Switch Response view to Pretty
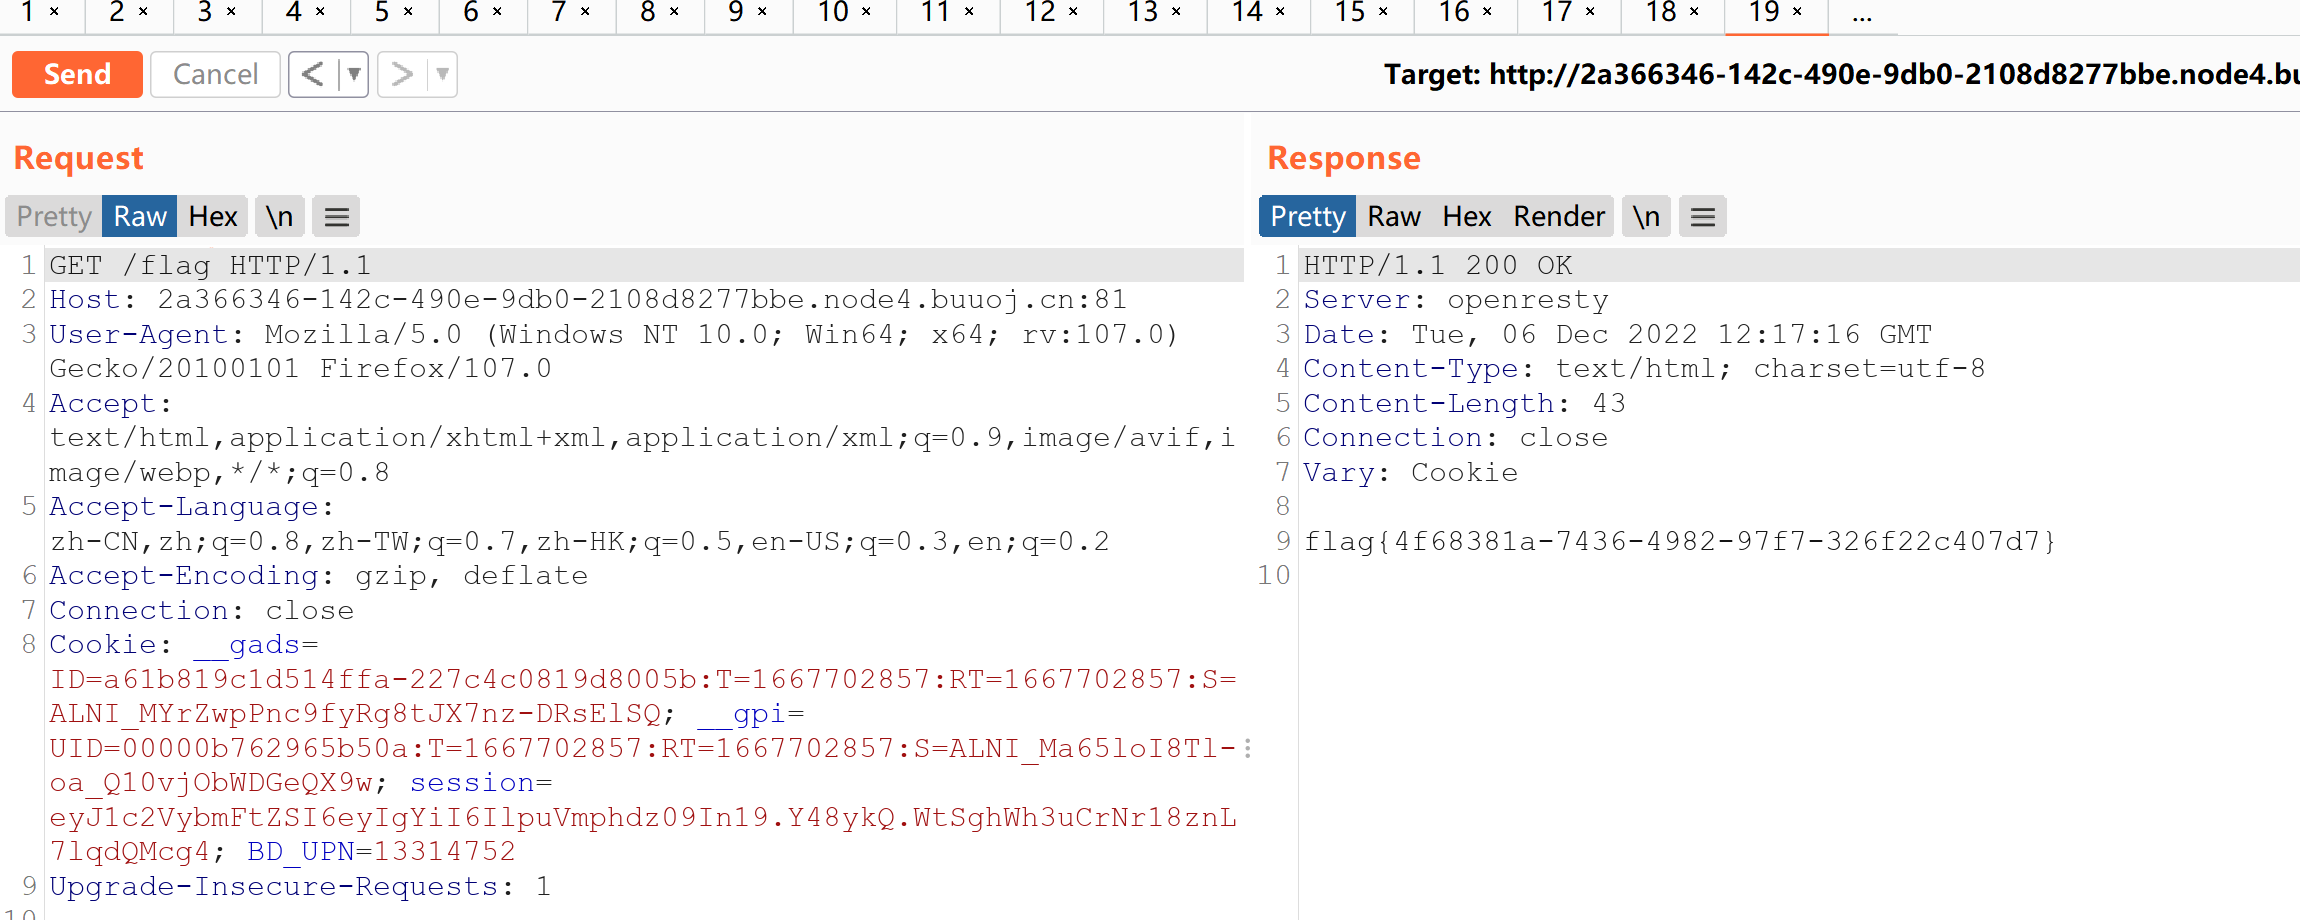This screenshot has width=2300, height=920. [1308, 216]
